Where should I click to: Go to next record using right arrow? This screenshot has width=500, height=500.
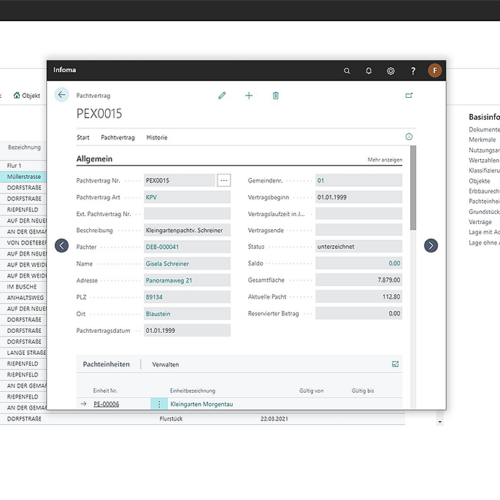431,246
